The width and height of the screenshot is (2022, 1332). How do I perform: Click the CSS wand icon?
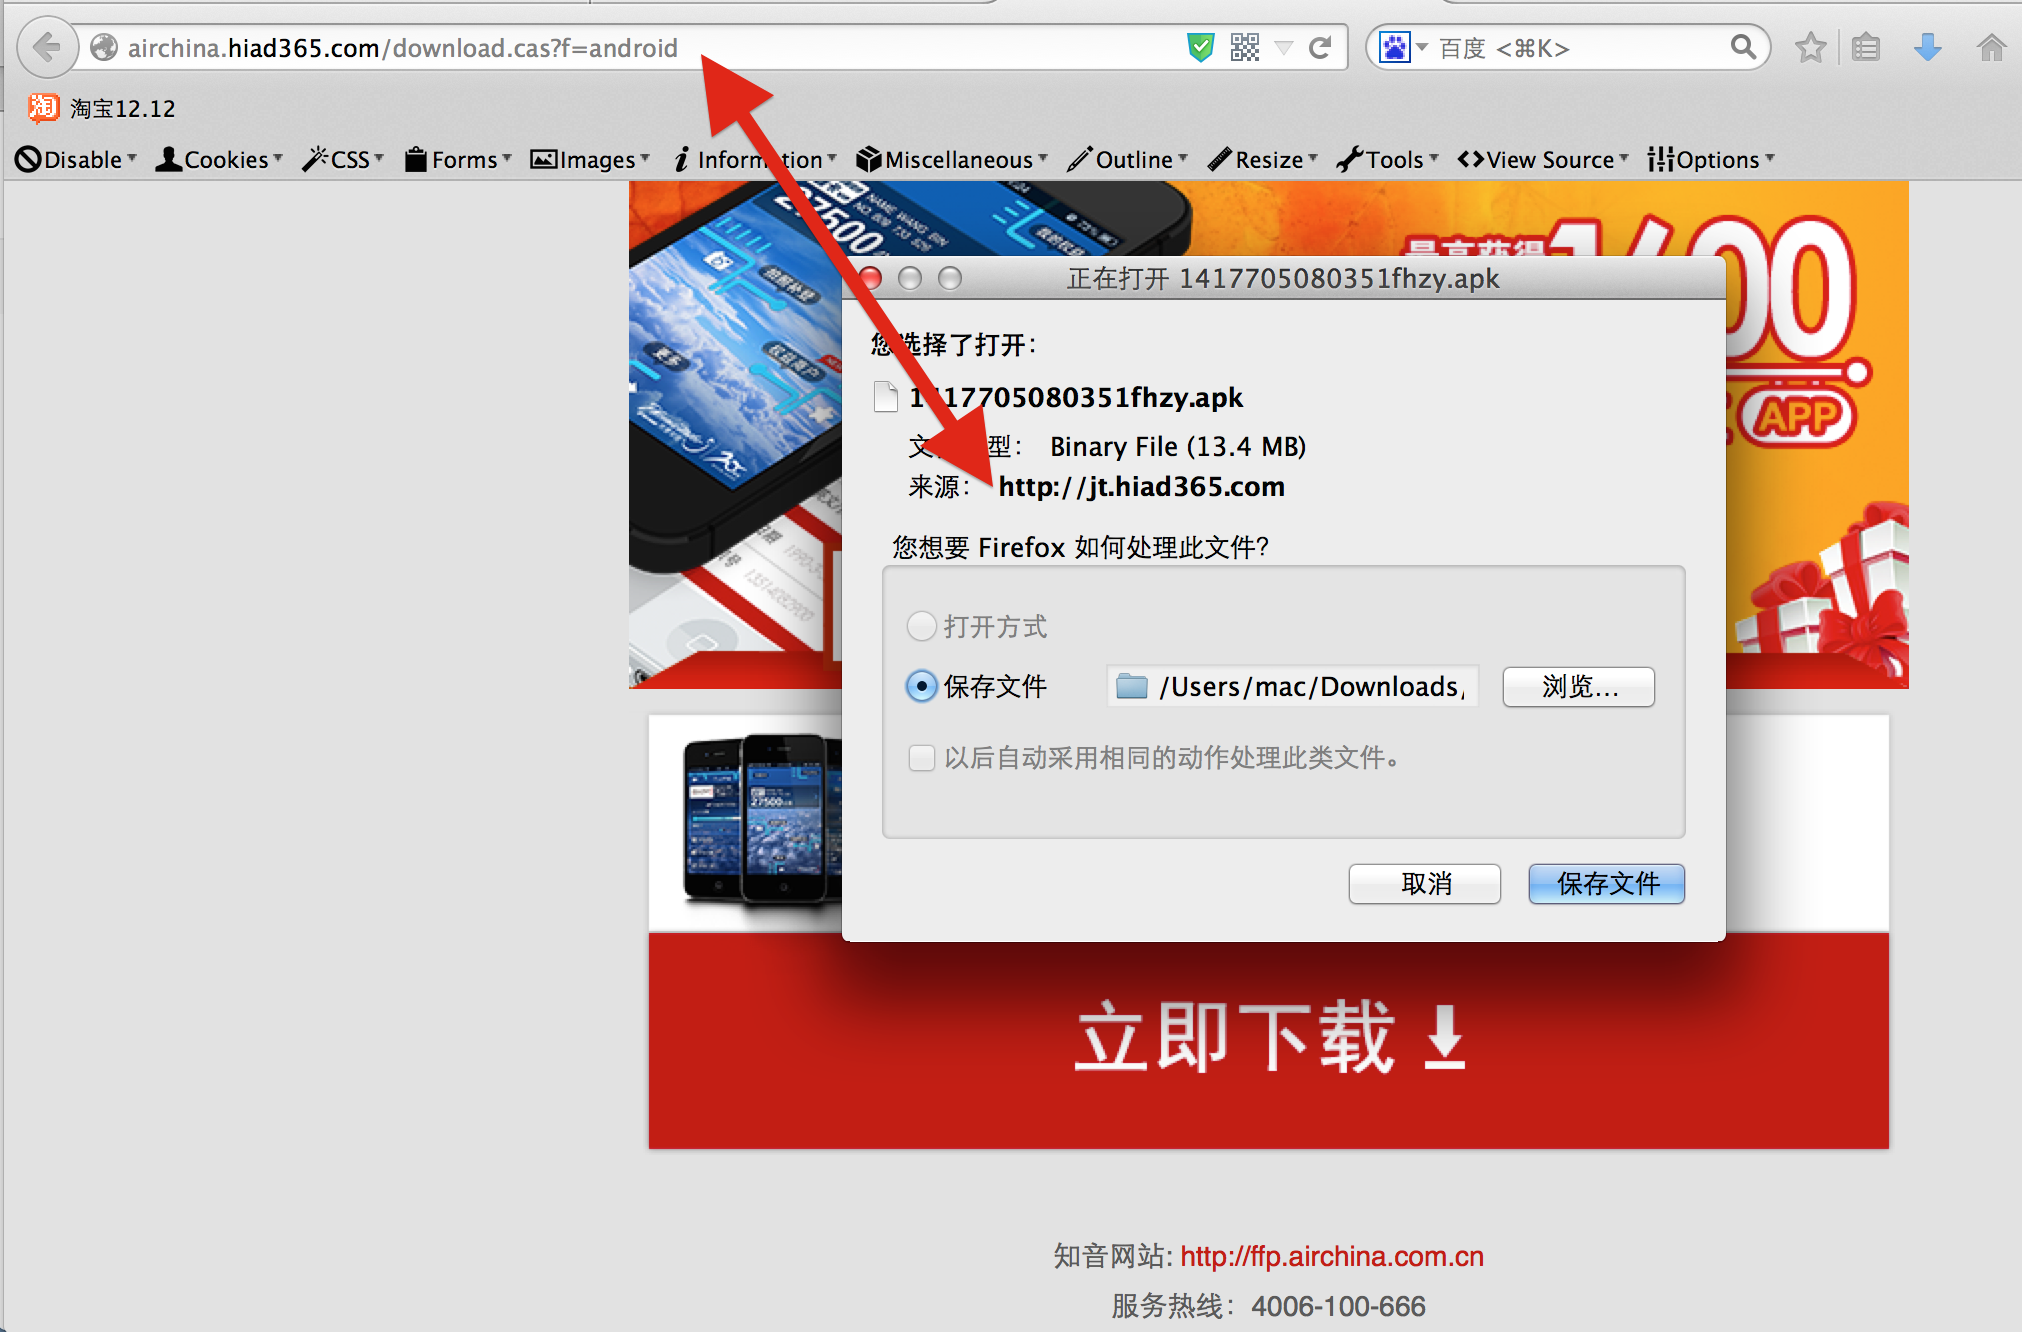pos(315,159)
